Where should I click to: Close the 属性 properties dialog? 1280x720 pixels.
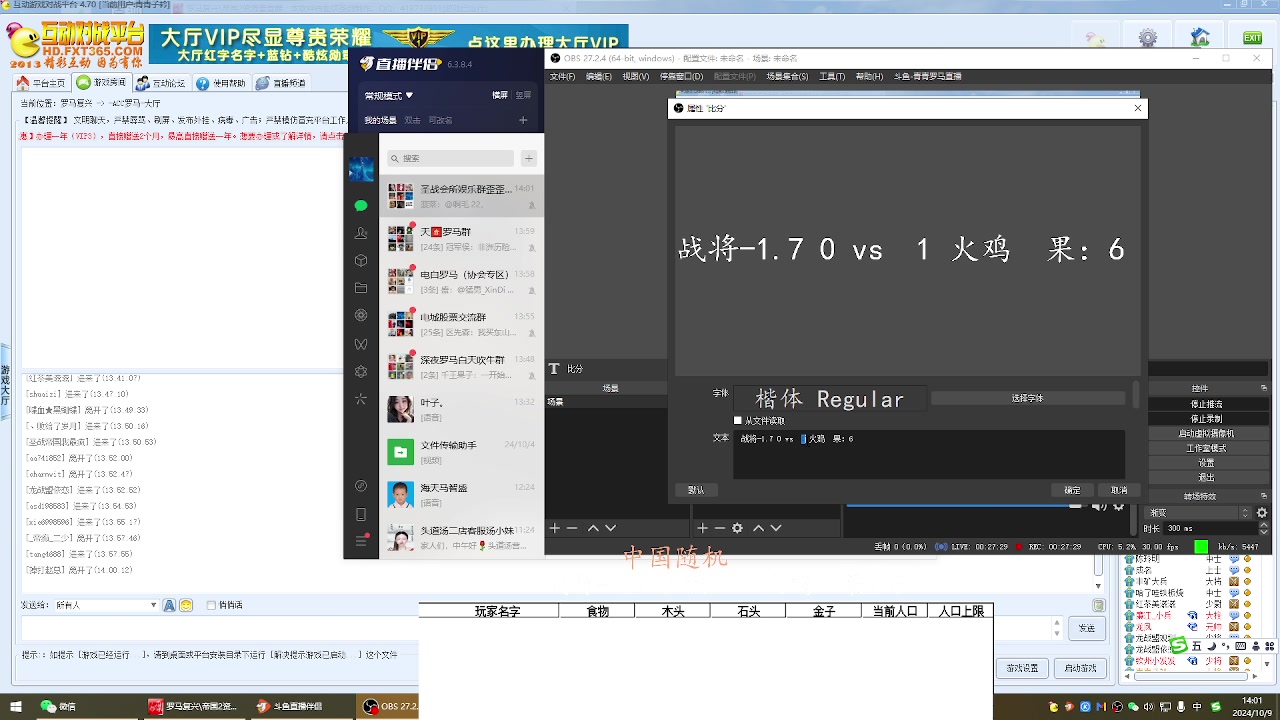1137,108
